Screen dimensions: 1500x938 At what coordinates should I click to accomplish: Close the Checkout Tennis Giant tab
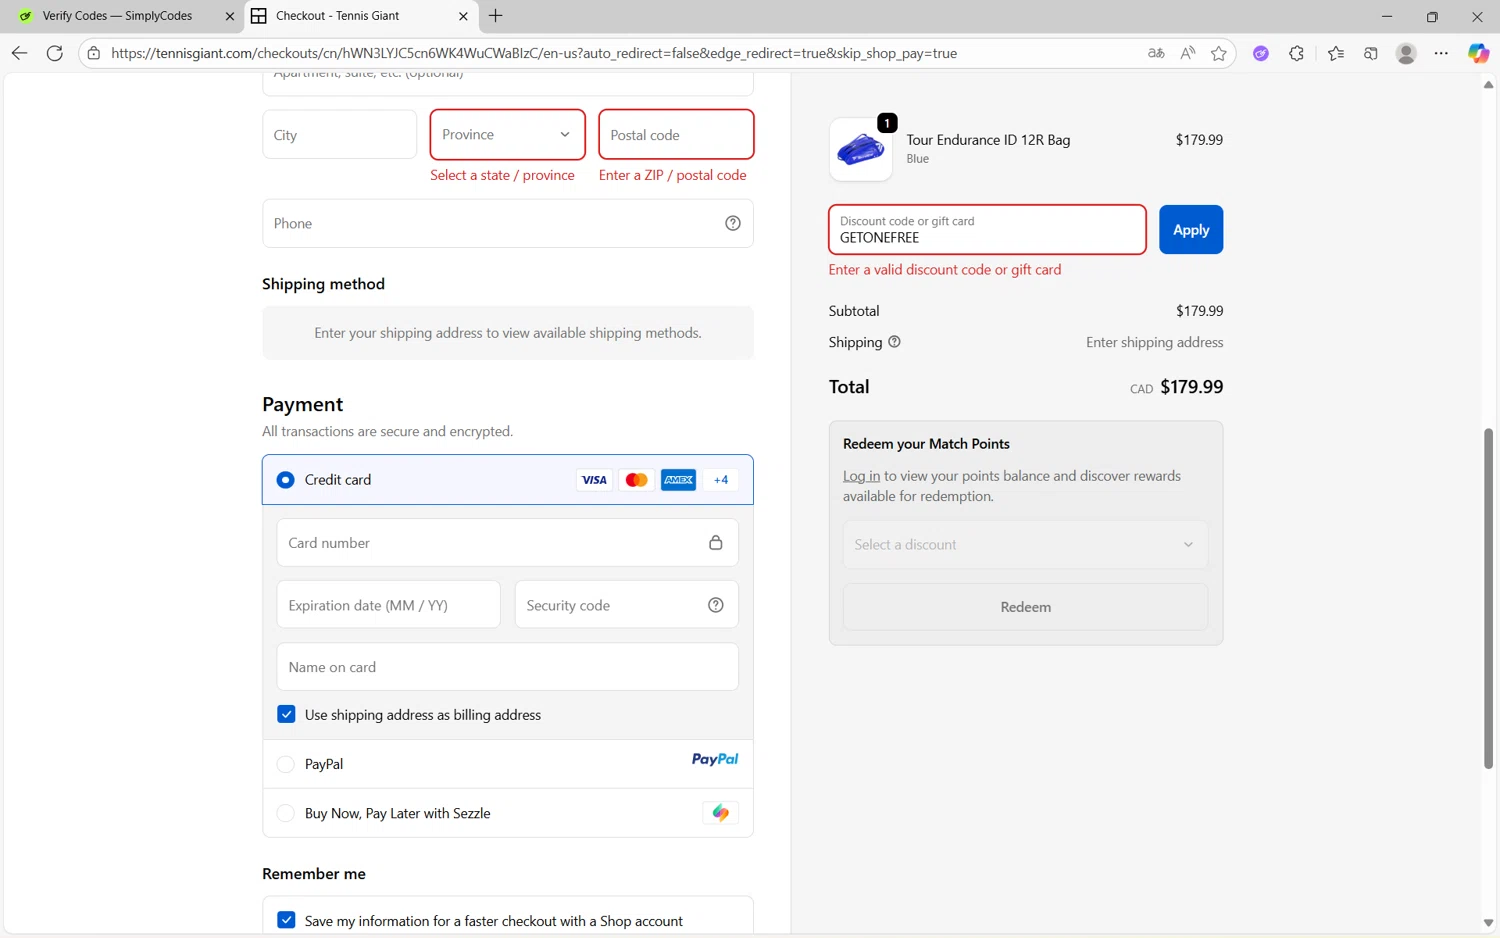tap(463, 16)
